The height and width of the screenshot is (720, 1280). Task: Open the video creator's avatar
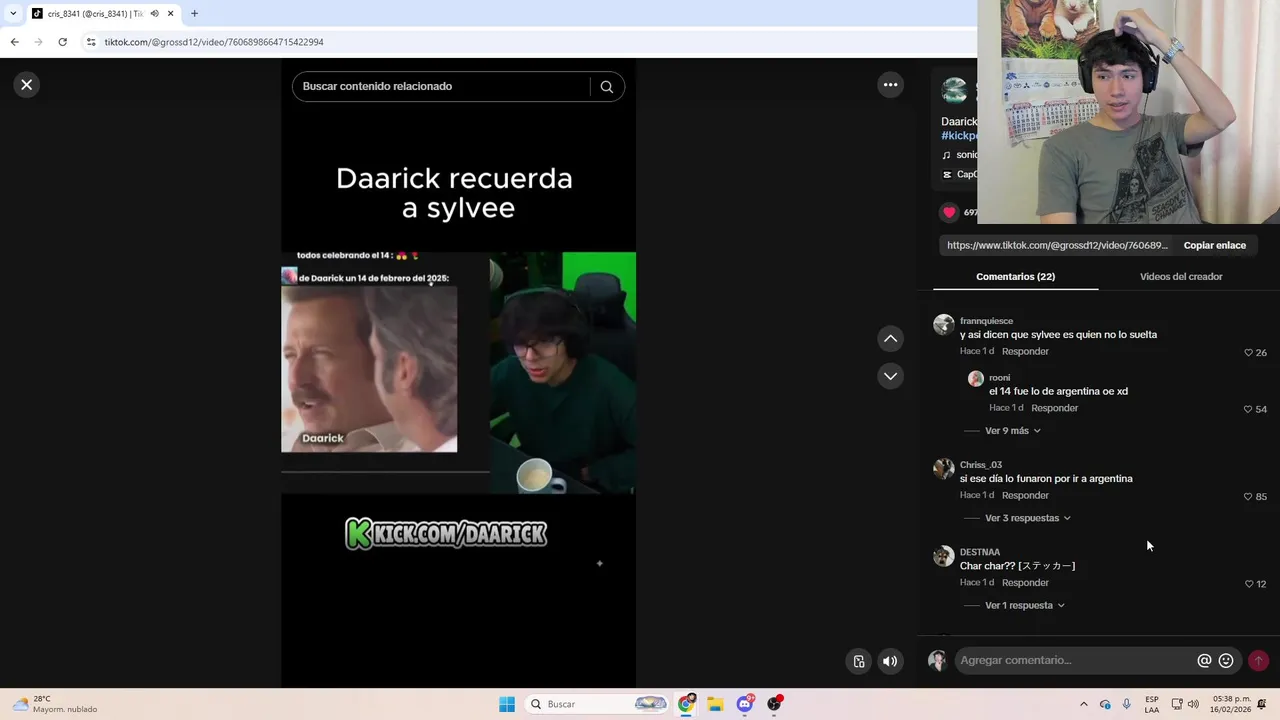[x=955, y=91]
